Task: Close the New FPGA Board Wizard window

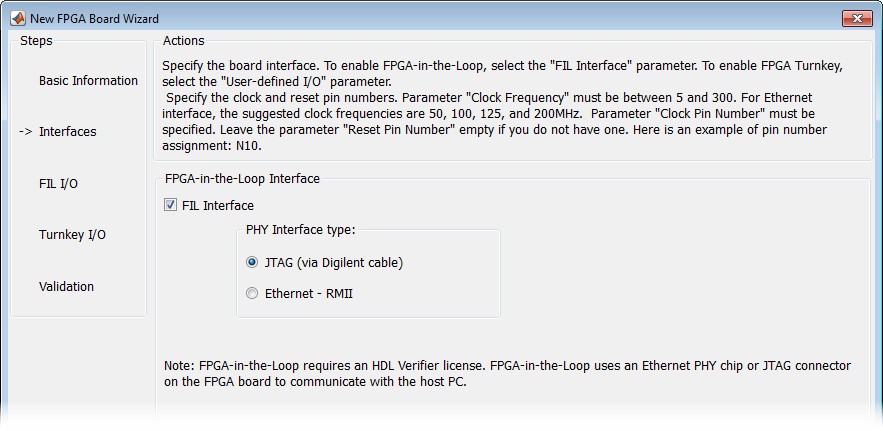Action: pos(857,18)
